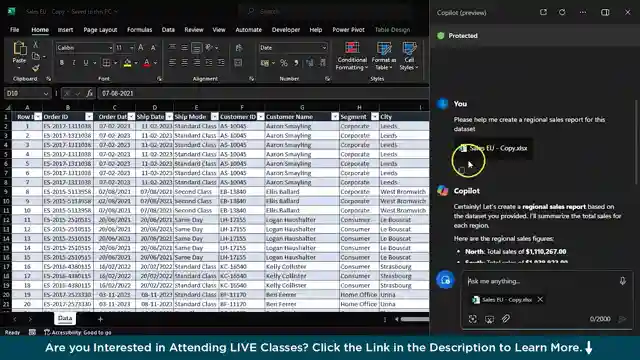Click the insert function fx icon
640x360 pixels.
coord(89,93)
